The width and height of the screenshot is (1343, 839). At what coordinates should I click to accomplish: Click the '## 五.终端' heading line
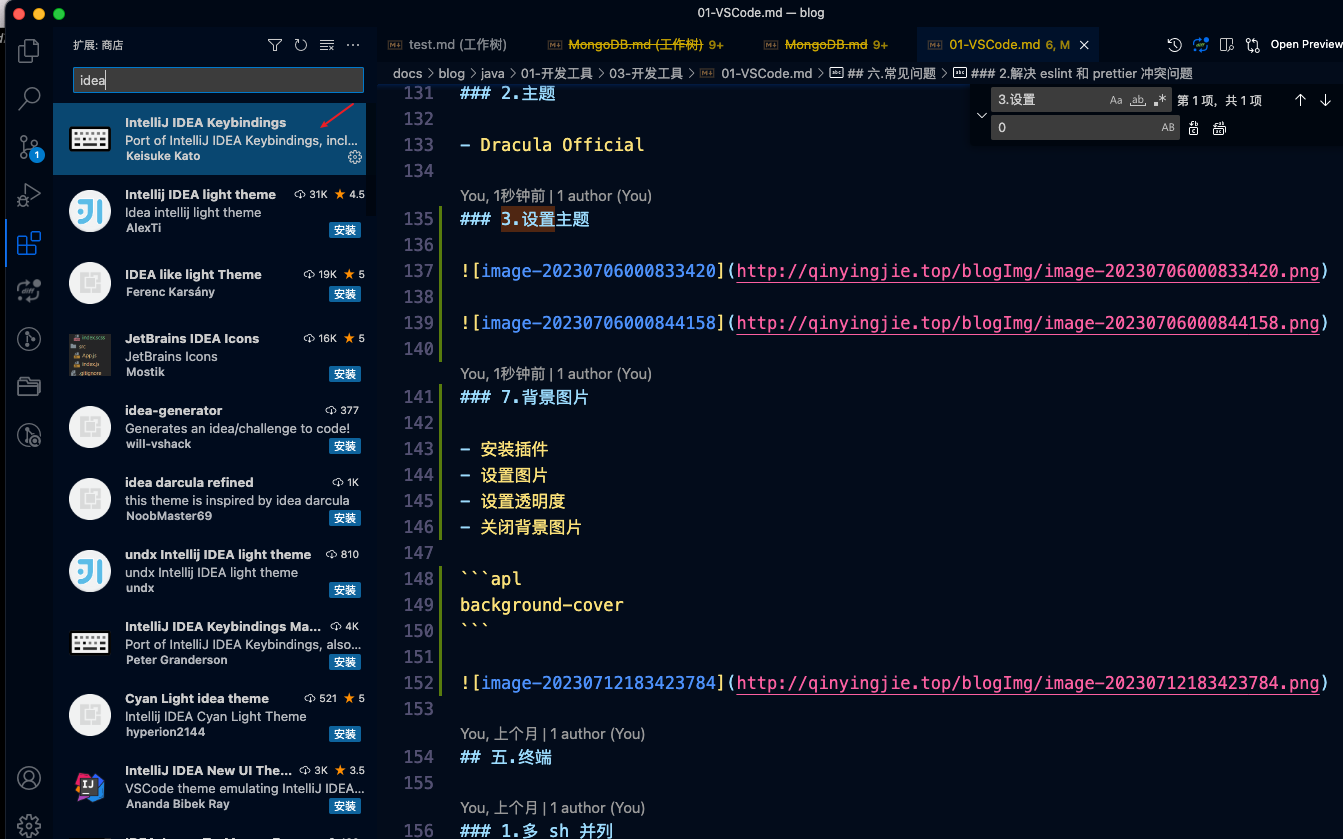[506, 757]
